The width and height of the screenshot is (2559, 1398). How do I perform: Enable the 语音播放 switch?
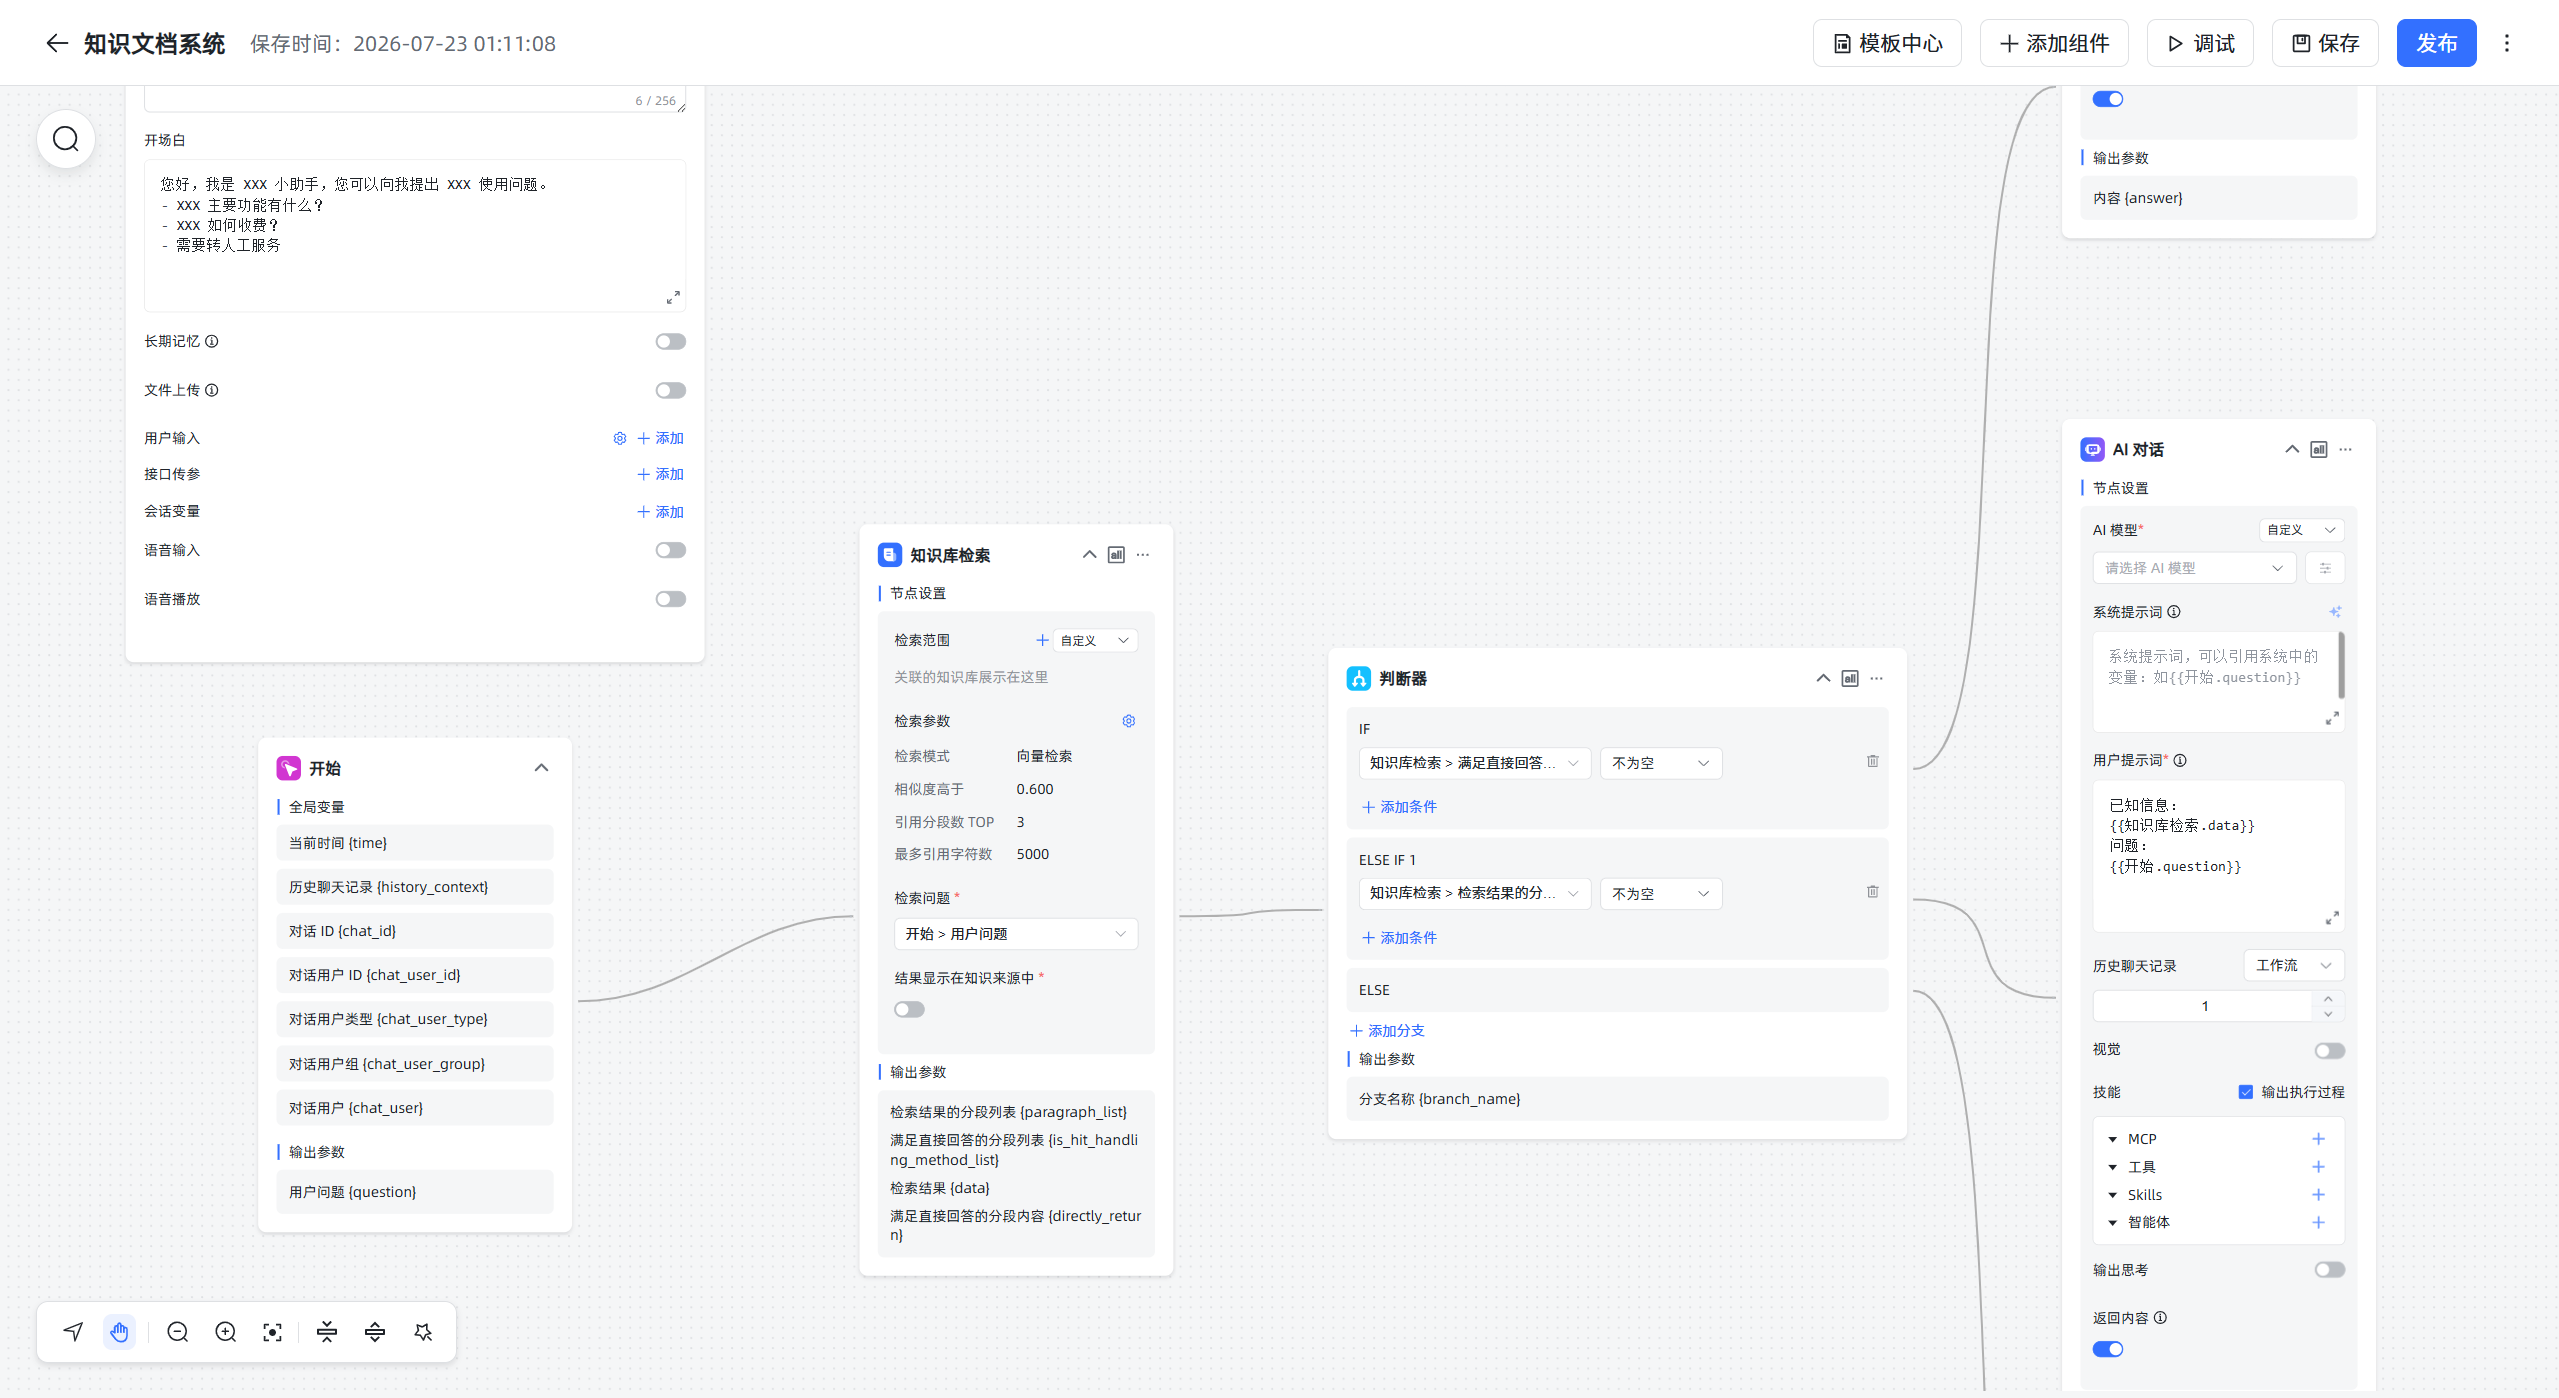[671, 599]
